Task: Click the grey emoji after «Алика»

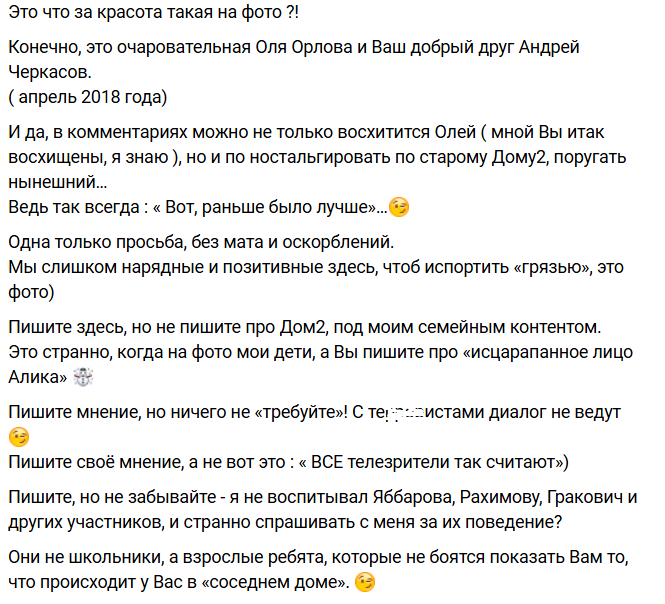Action: 83,377
